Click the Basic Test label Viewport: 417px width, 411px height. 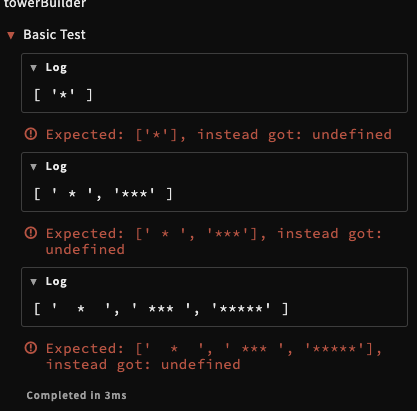54,35
